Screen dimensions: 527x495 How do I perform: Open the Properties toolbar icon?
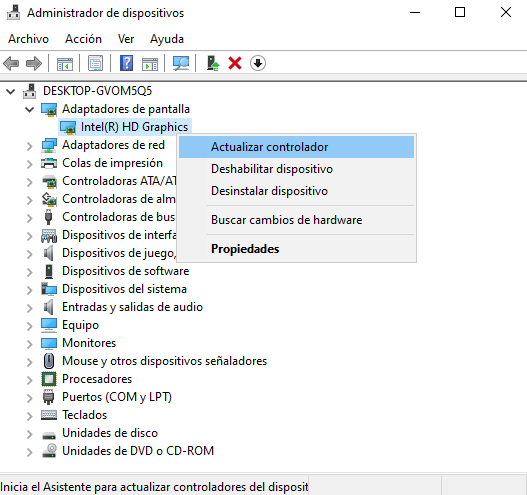95,63
